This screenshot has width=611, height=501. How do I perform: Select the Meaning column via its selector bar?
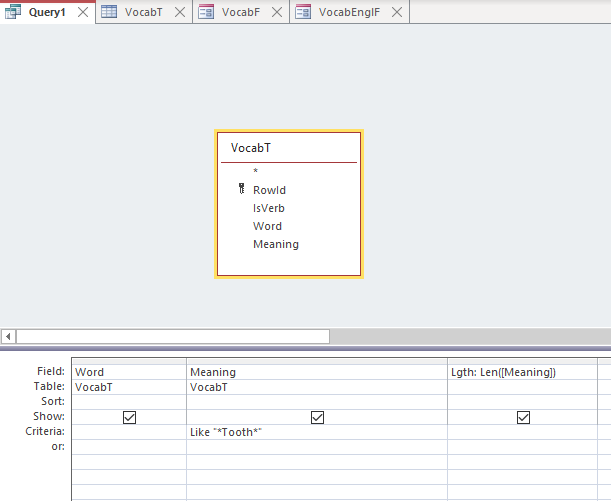click(x=317, y=362)
